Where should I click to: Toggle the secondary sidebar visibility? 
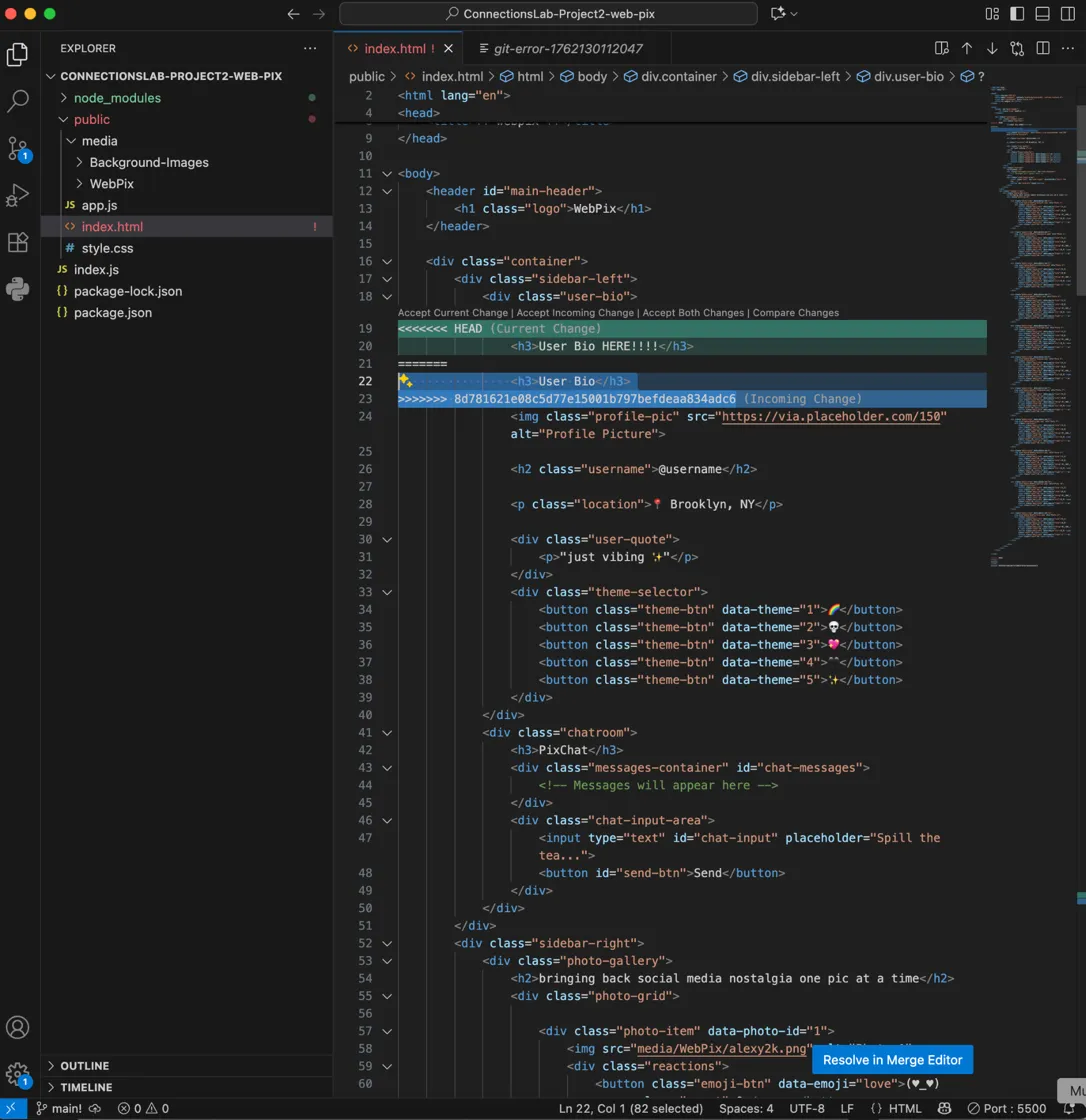tap(1067, 14)
